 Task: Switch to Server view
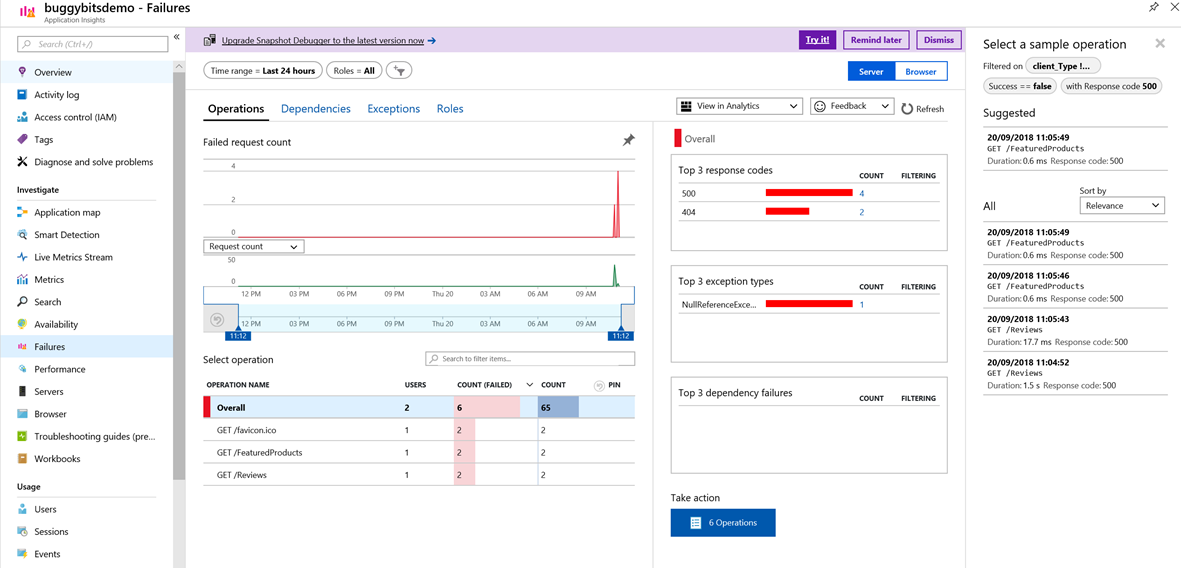click(871, 72)
